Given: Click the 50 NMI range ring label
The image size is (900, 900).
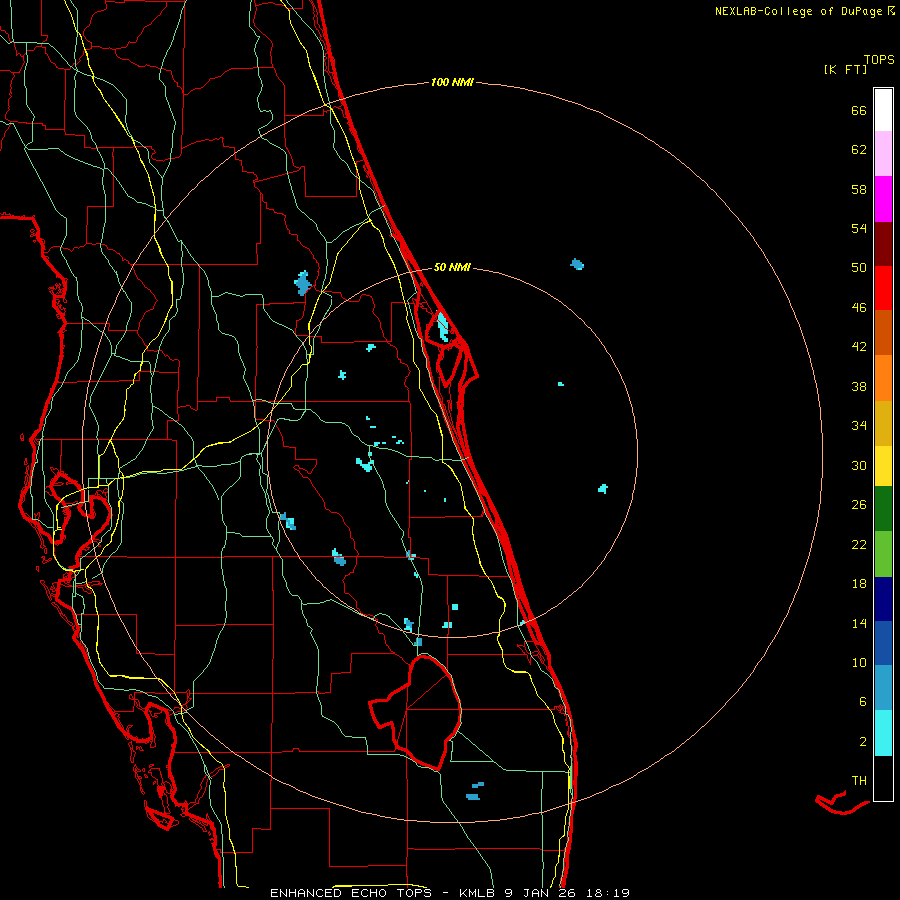Looking at the screenshot, I should point(452,267).
